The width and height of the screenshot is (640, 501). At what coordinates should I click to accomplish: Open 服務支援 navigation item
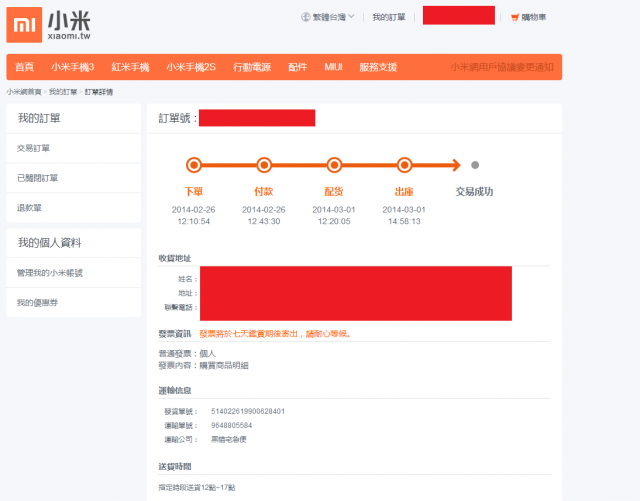[378, 67]
